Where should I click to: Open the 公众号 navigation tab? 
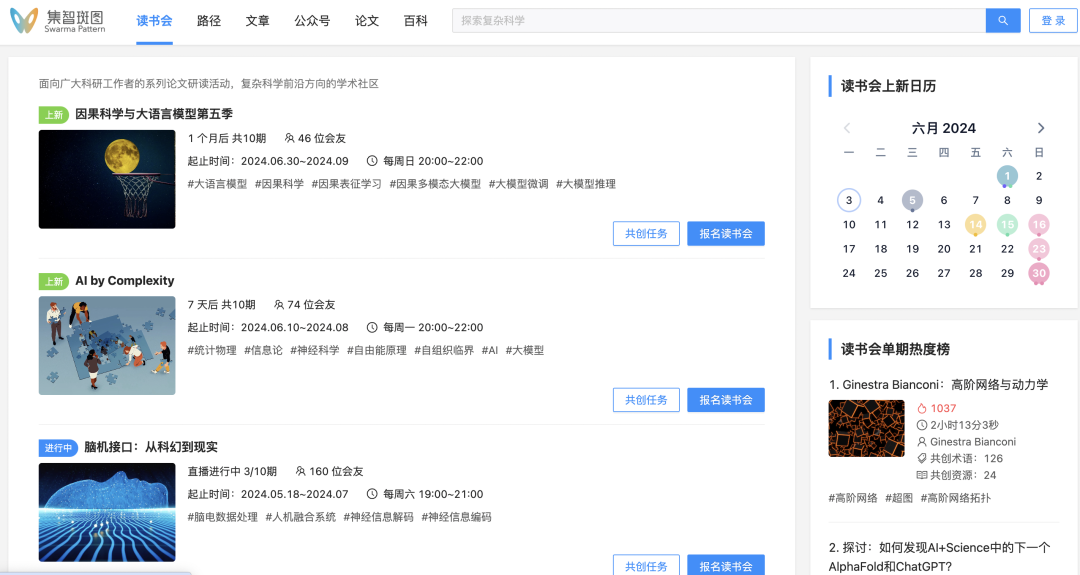tap(312, 21)
